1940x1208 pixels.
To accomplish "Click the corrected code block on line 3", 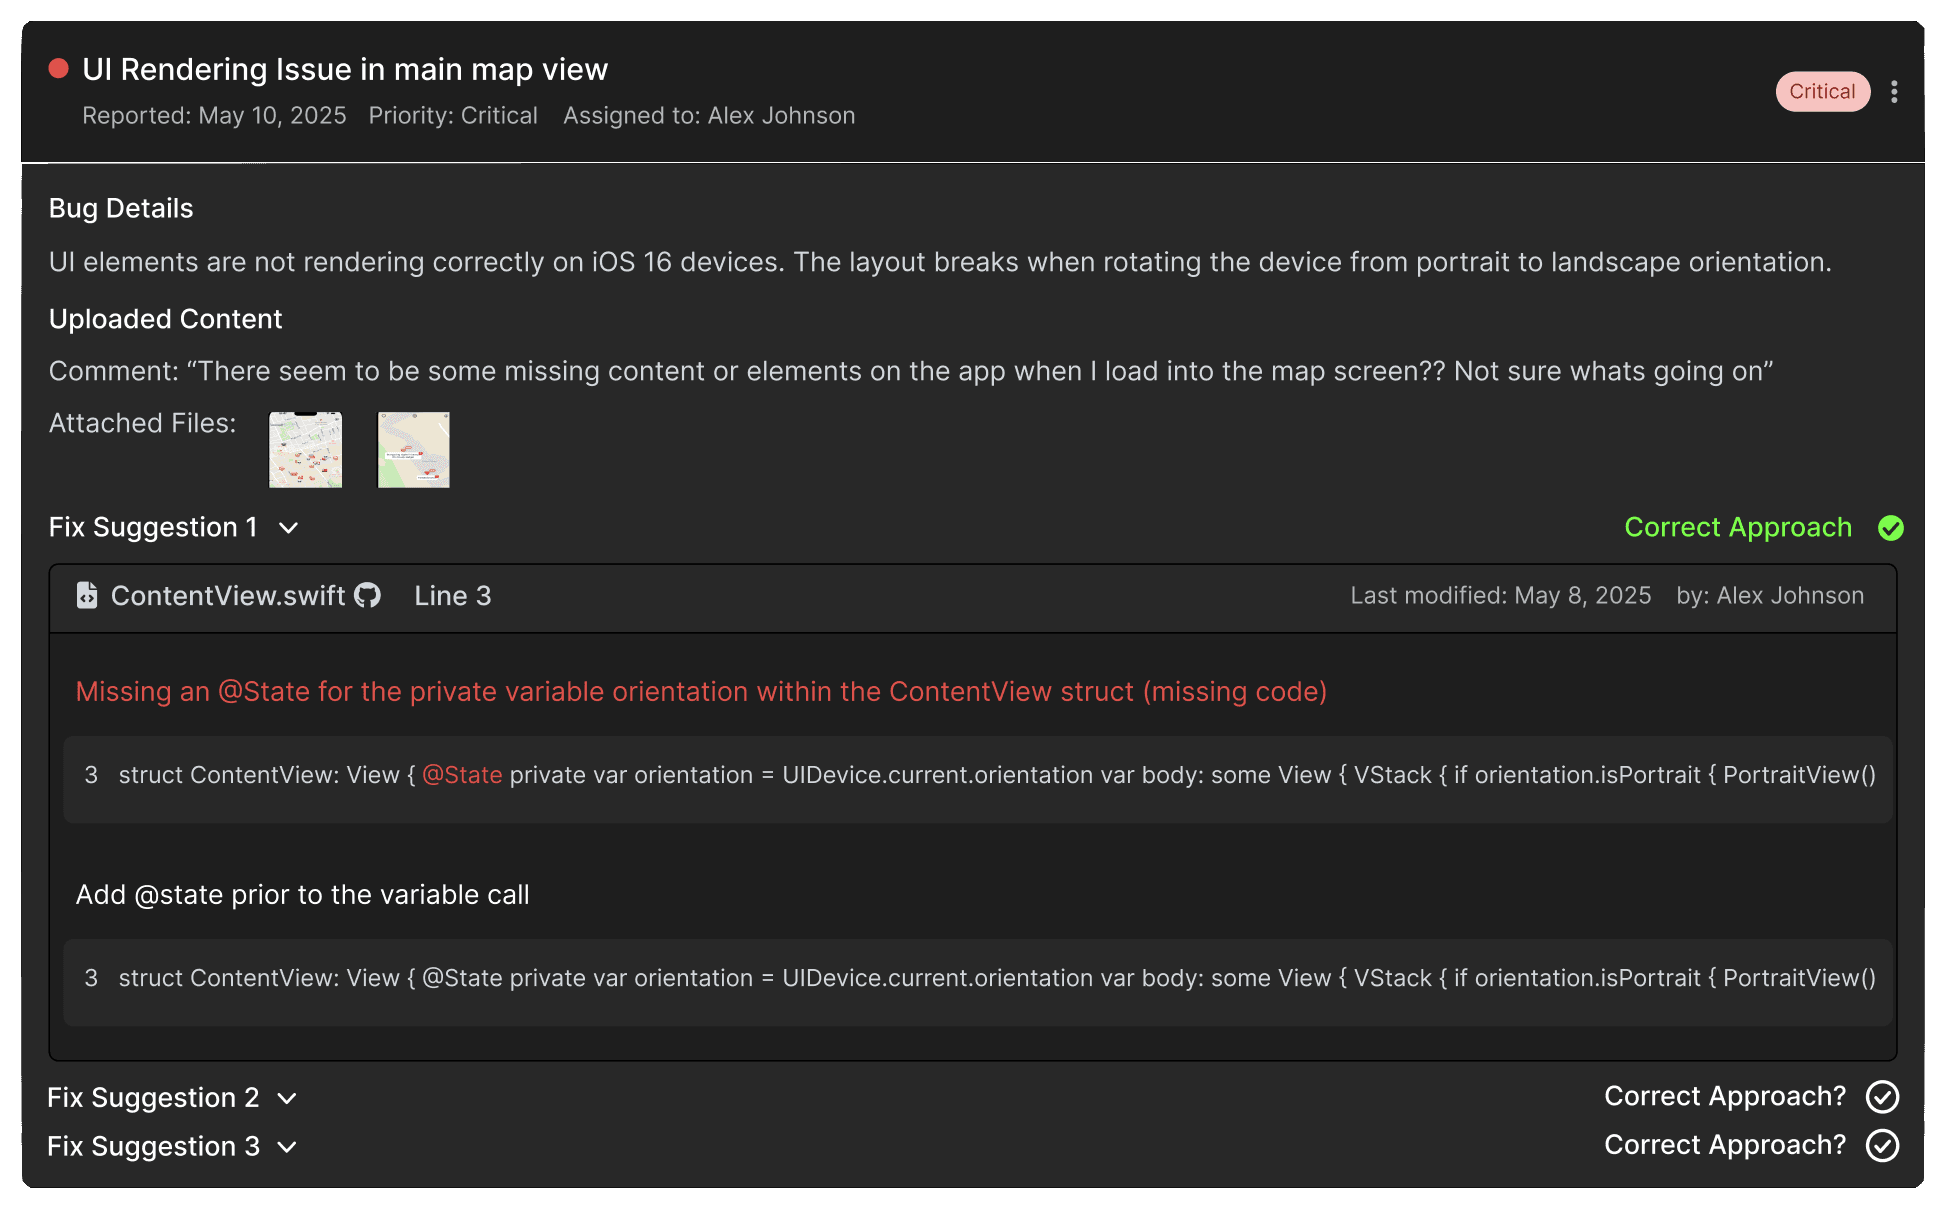I will (x=978, y=981).
